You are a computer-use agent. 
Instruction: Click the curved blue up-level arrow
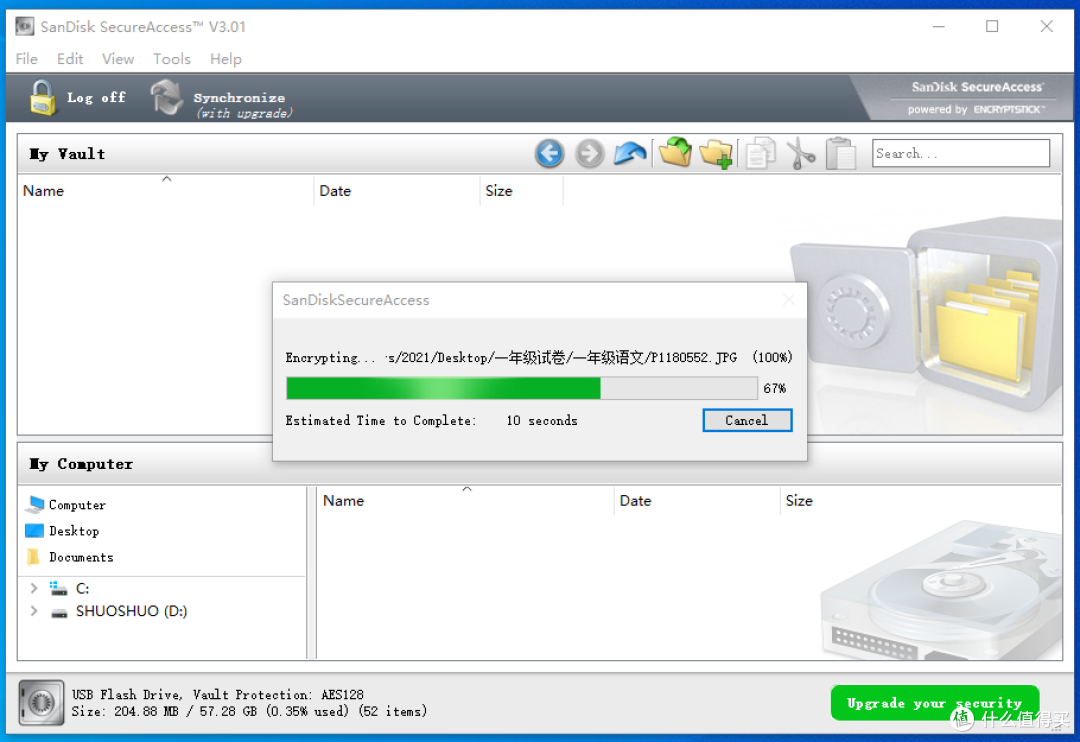(x=630, y=153)
